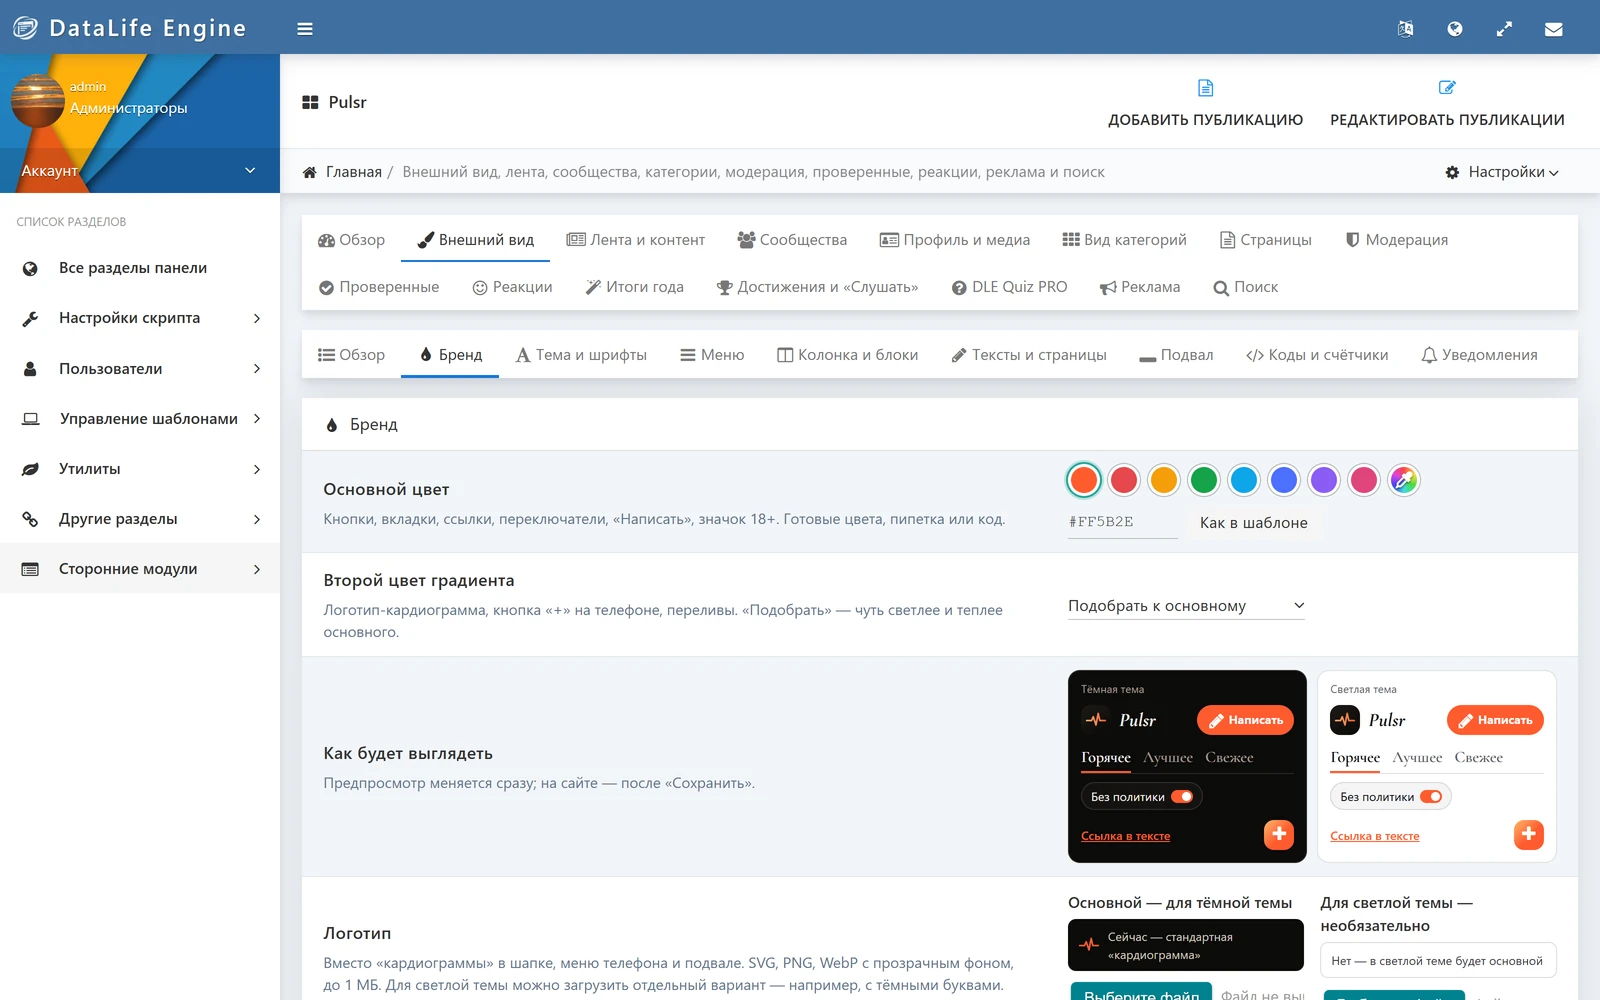
Task: Select the purple color swatch
Action: click(1324, 480)
